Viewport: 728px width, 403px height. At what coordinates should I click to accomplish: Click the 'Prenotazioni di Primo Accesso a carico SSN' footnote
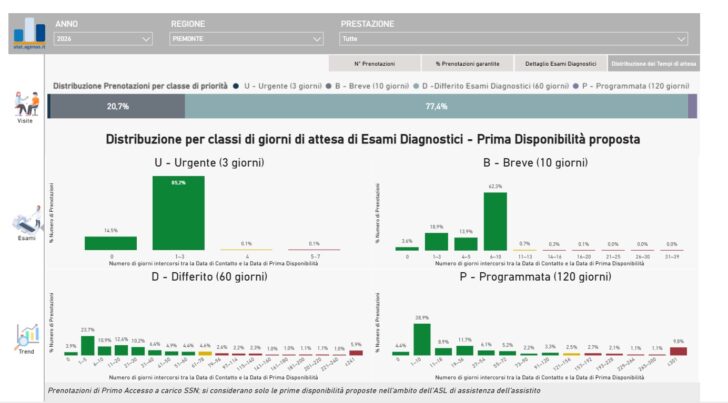[x=294, y=391]
